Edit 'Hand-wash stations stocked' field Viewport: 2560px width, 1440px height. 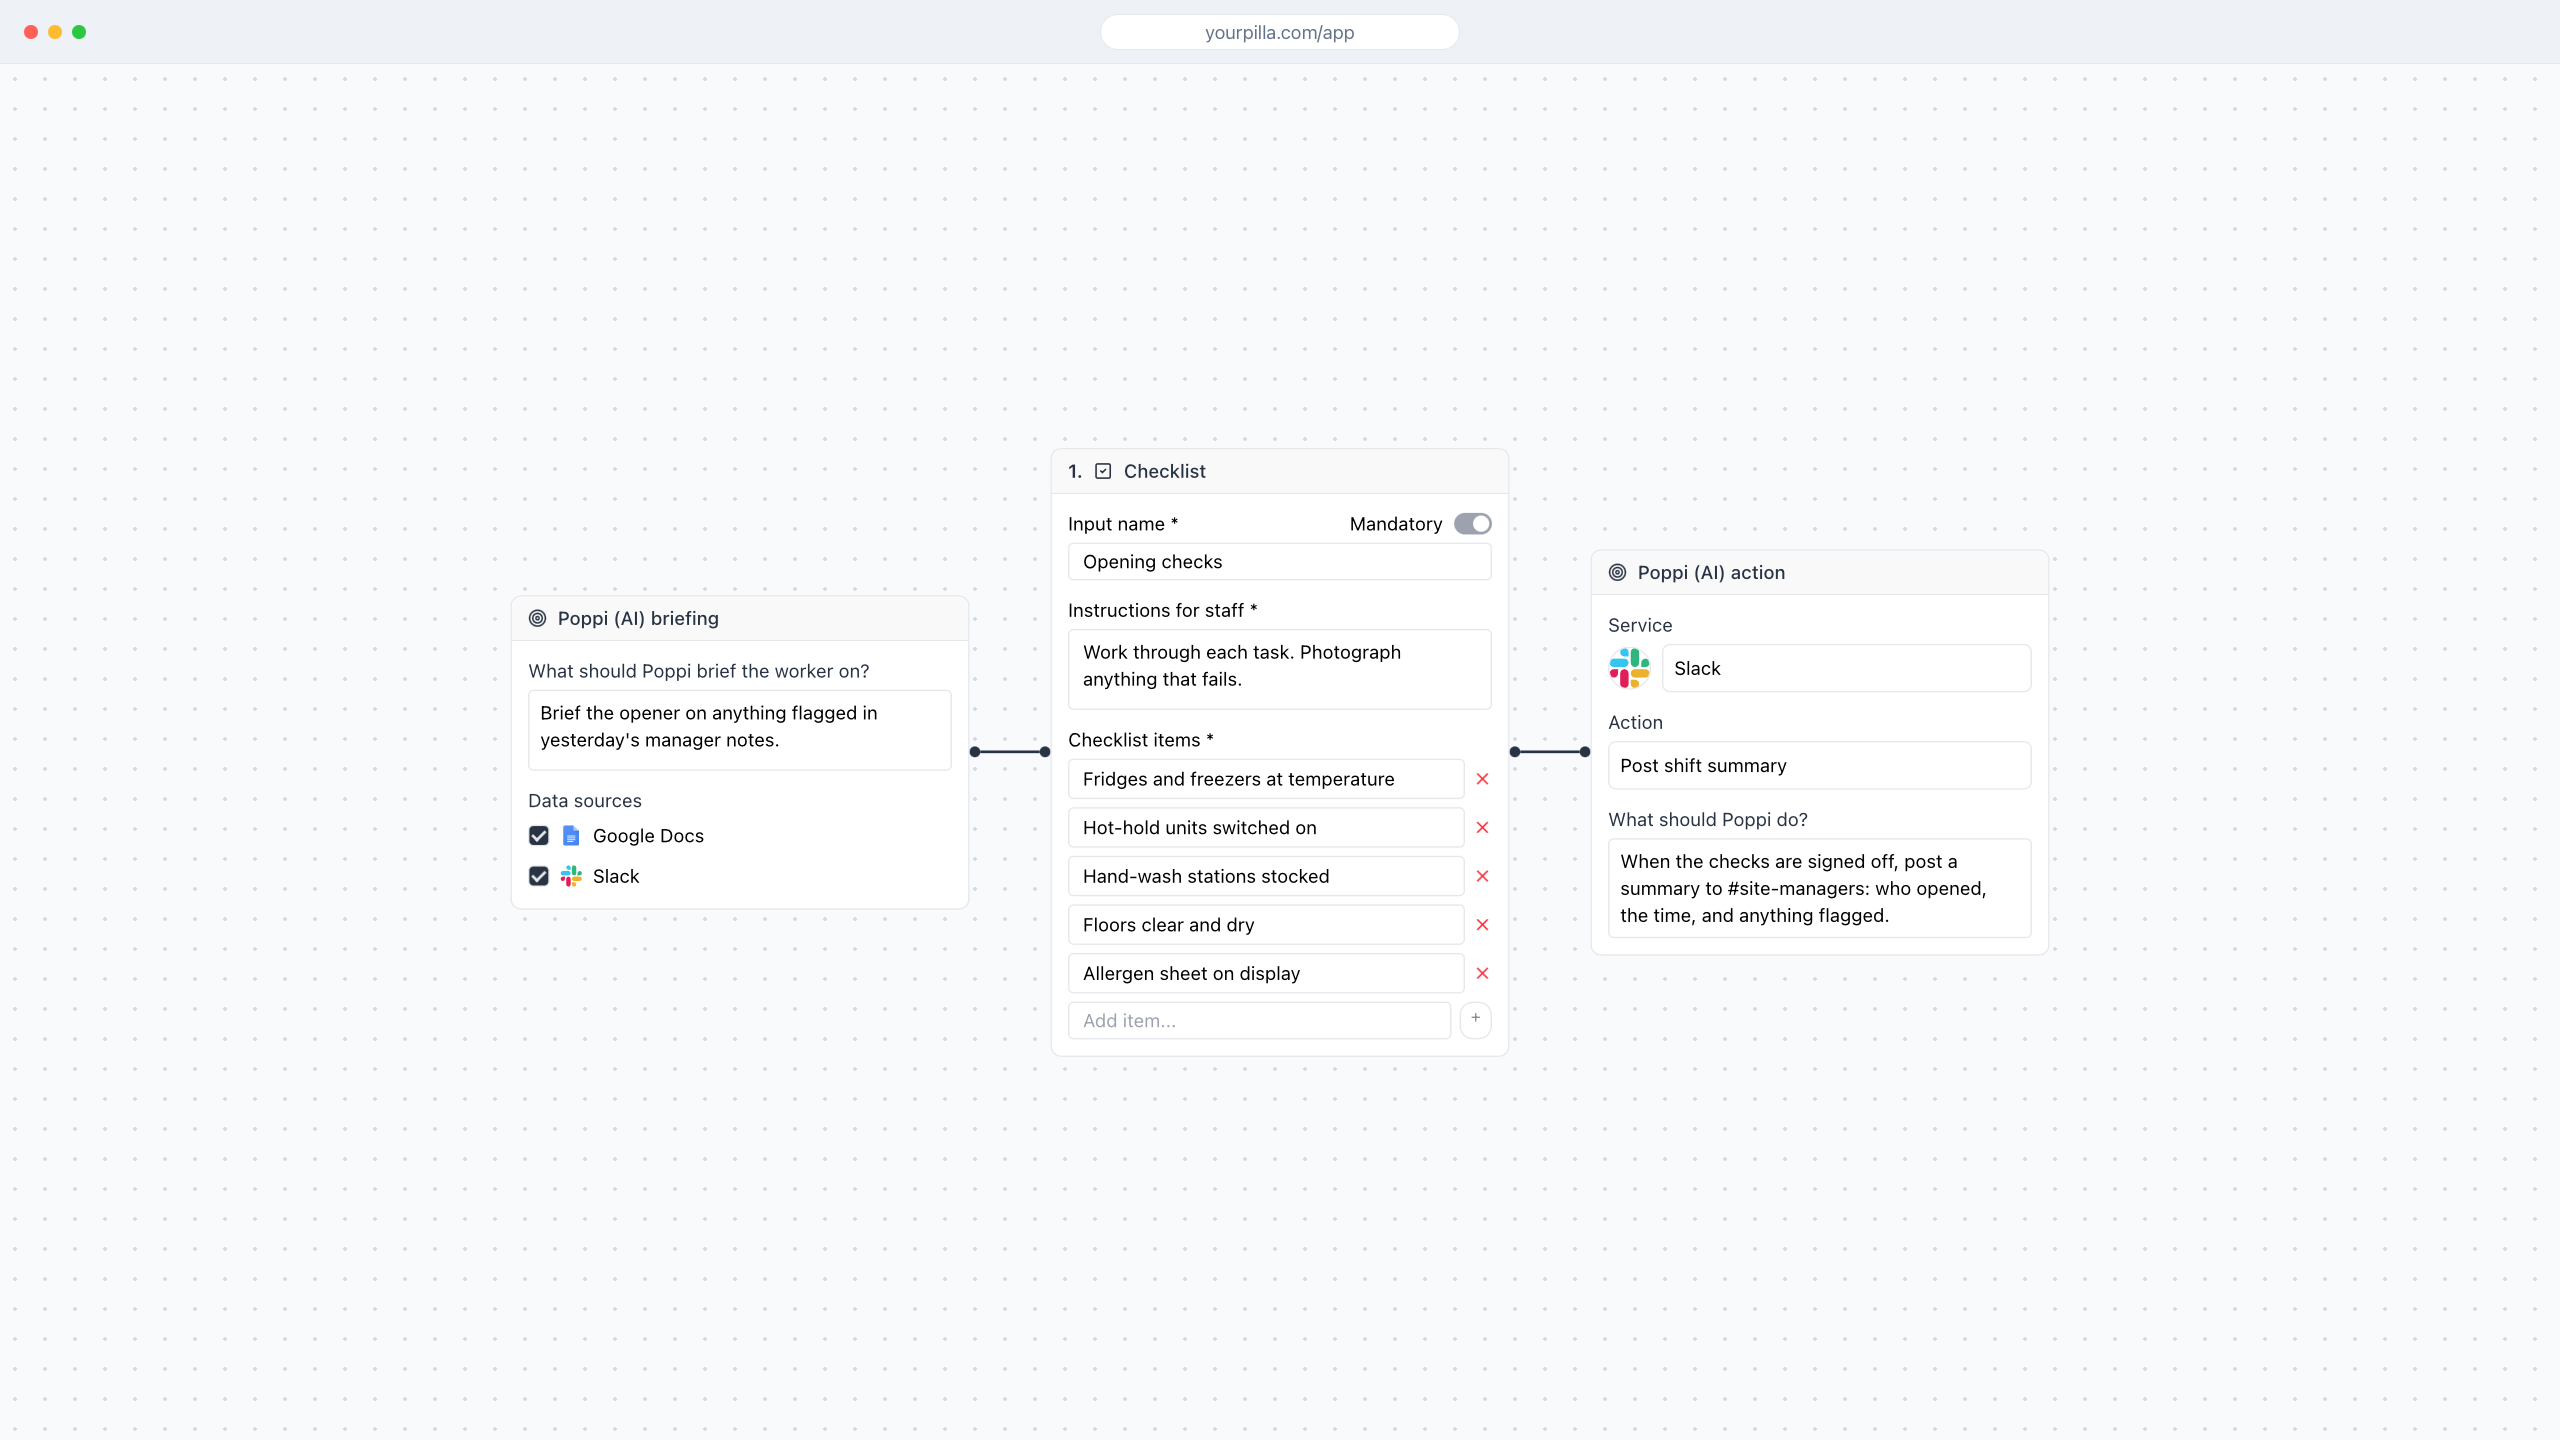(1265, 876)
